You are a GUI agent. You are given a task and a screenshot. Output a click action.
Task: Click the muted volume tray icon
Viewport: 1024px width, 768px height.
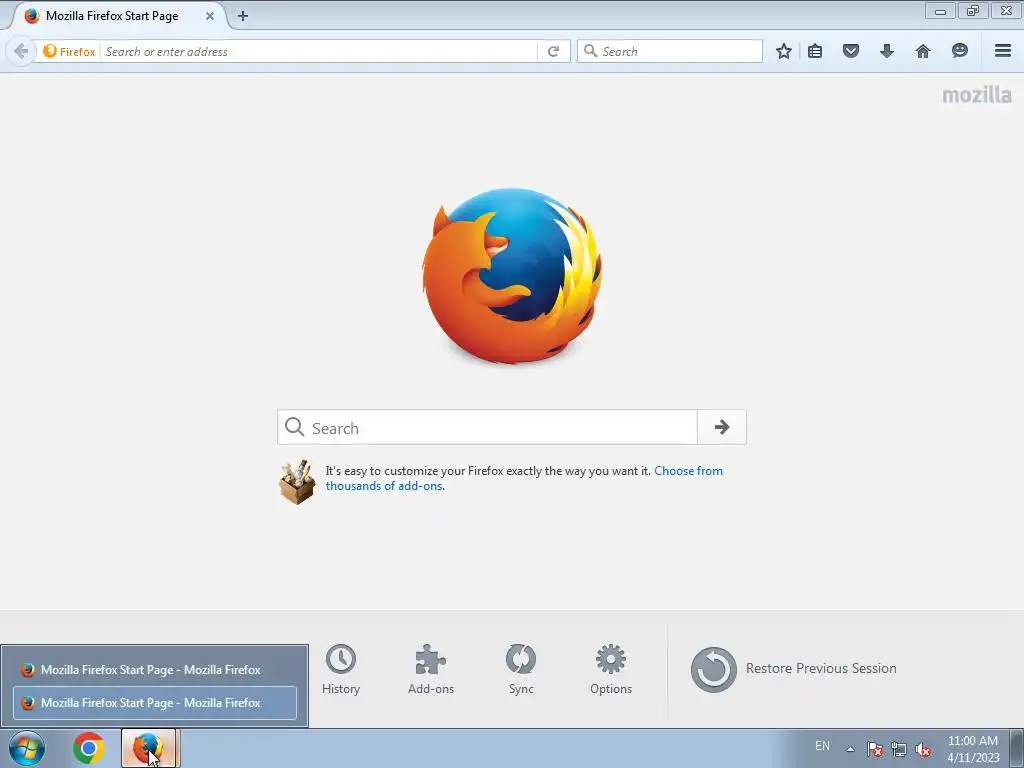tap(923, 749)
